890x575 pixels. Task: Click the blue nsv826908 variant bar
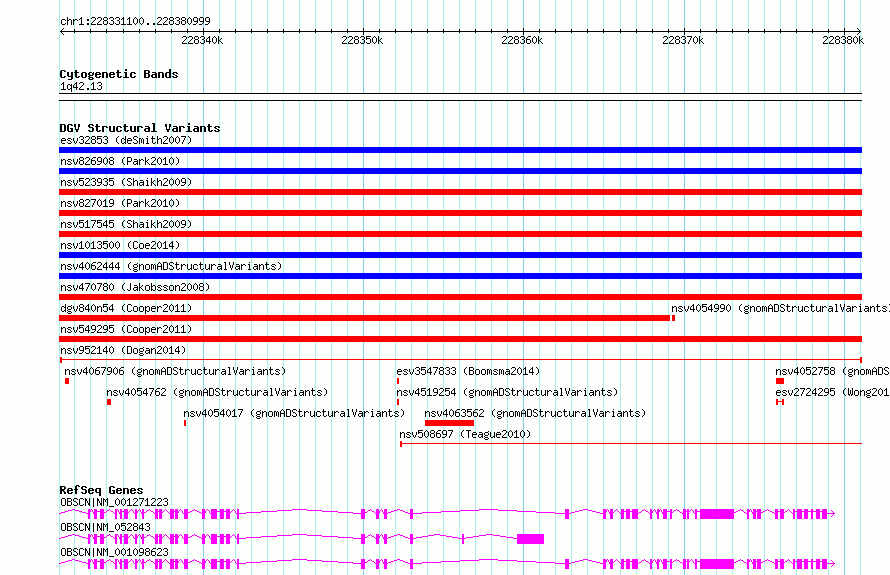coord(460,171)
